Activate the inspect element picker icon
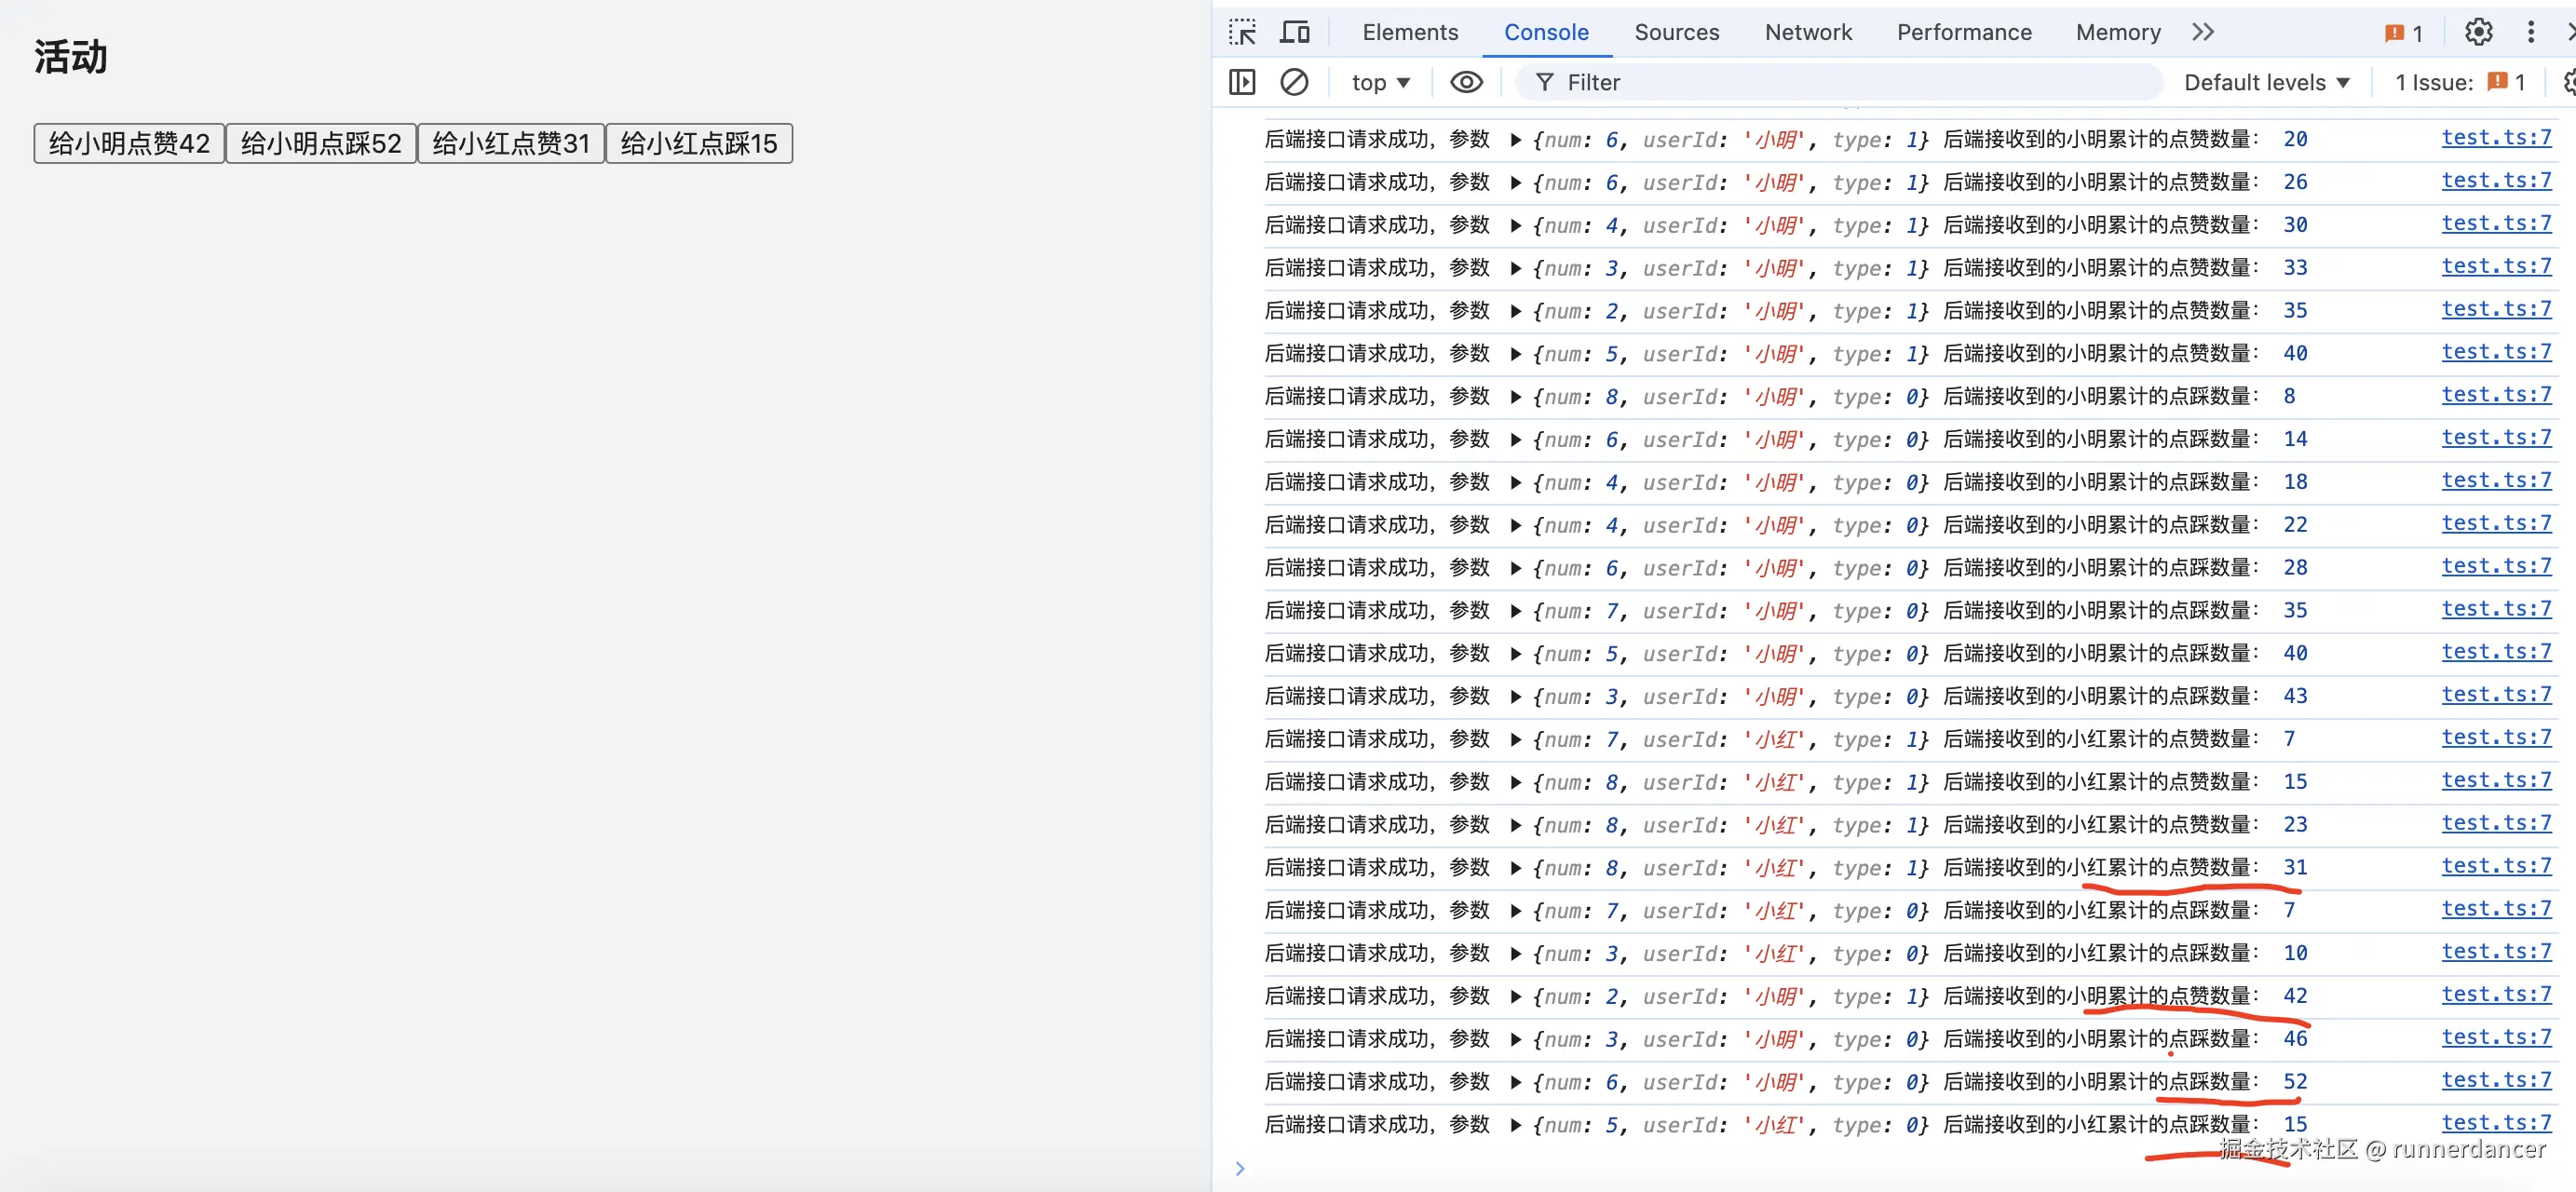Viewport: 2576px width, 1192px height. tap(1243, 32)
